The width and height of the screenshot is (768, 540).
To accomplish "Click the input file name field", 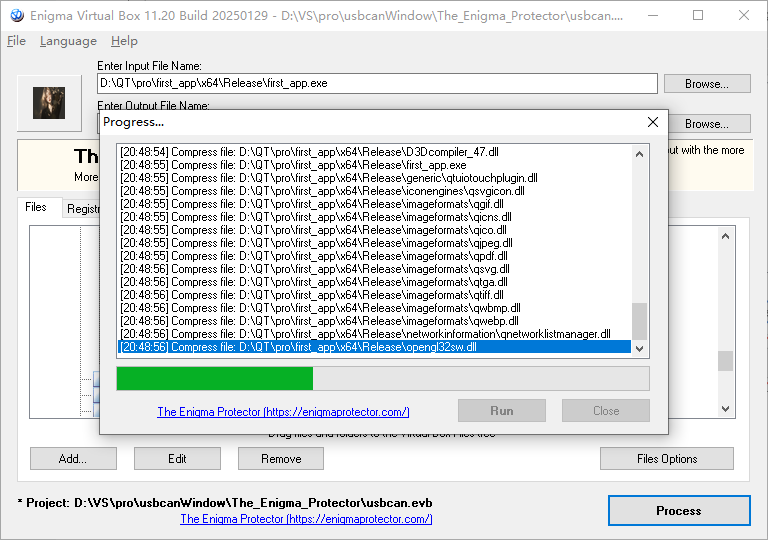I will (x=377, y=83).
